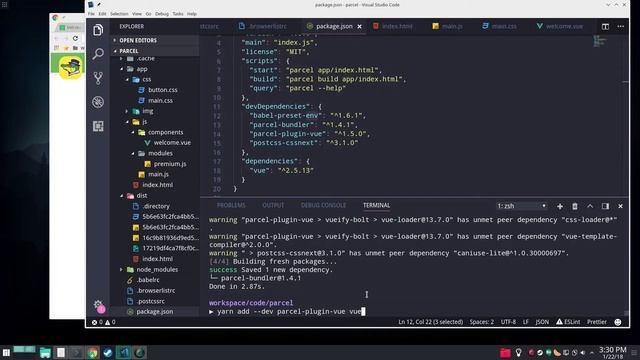Kill terminal with the trash icon

coord(575,206)
